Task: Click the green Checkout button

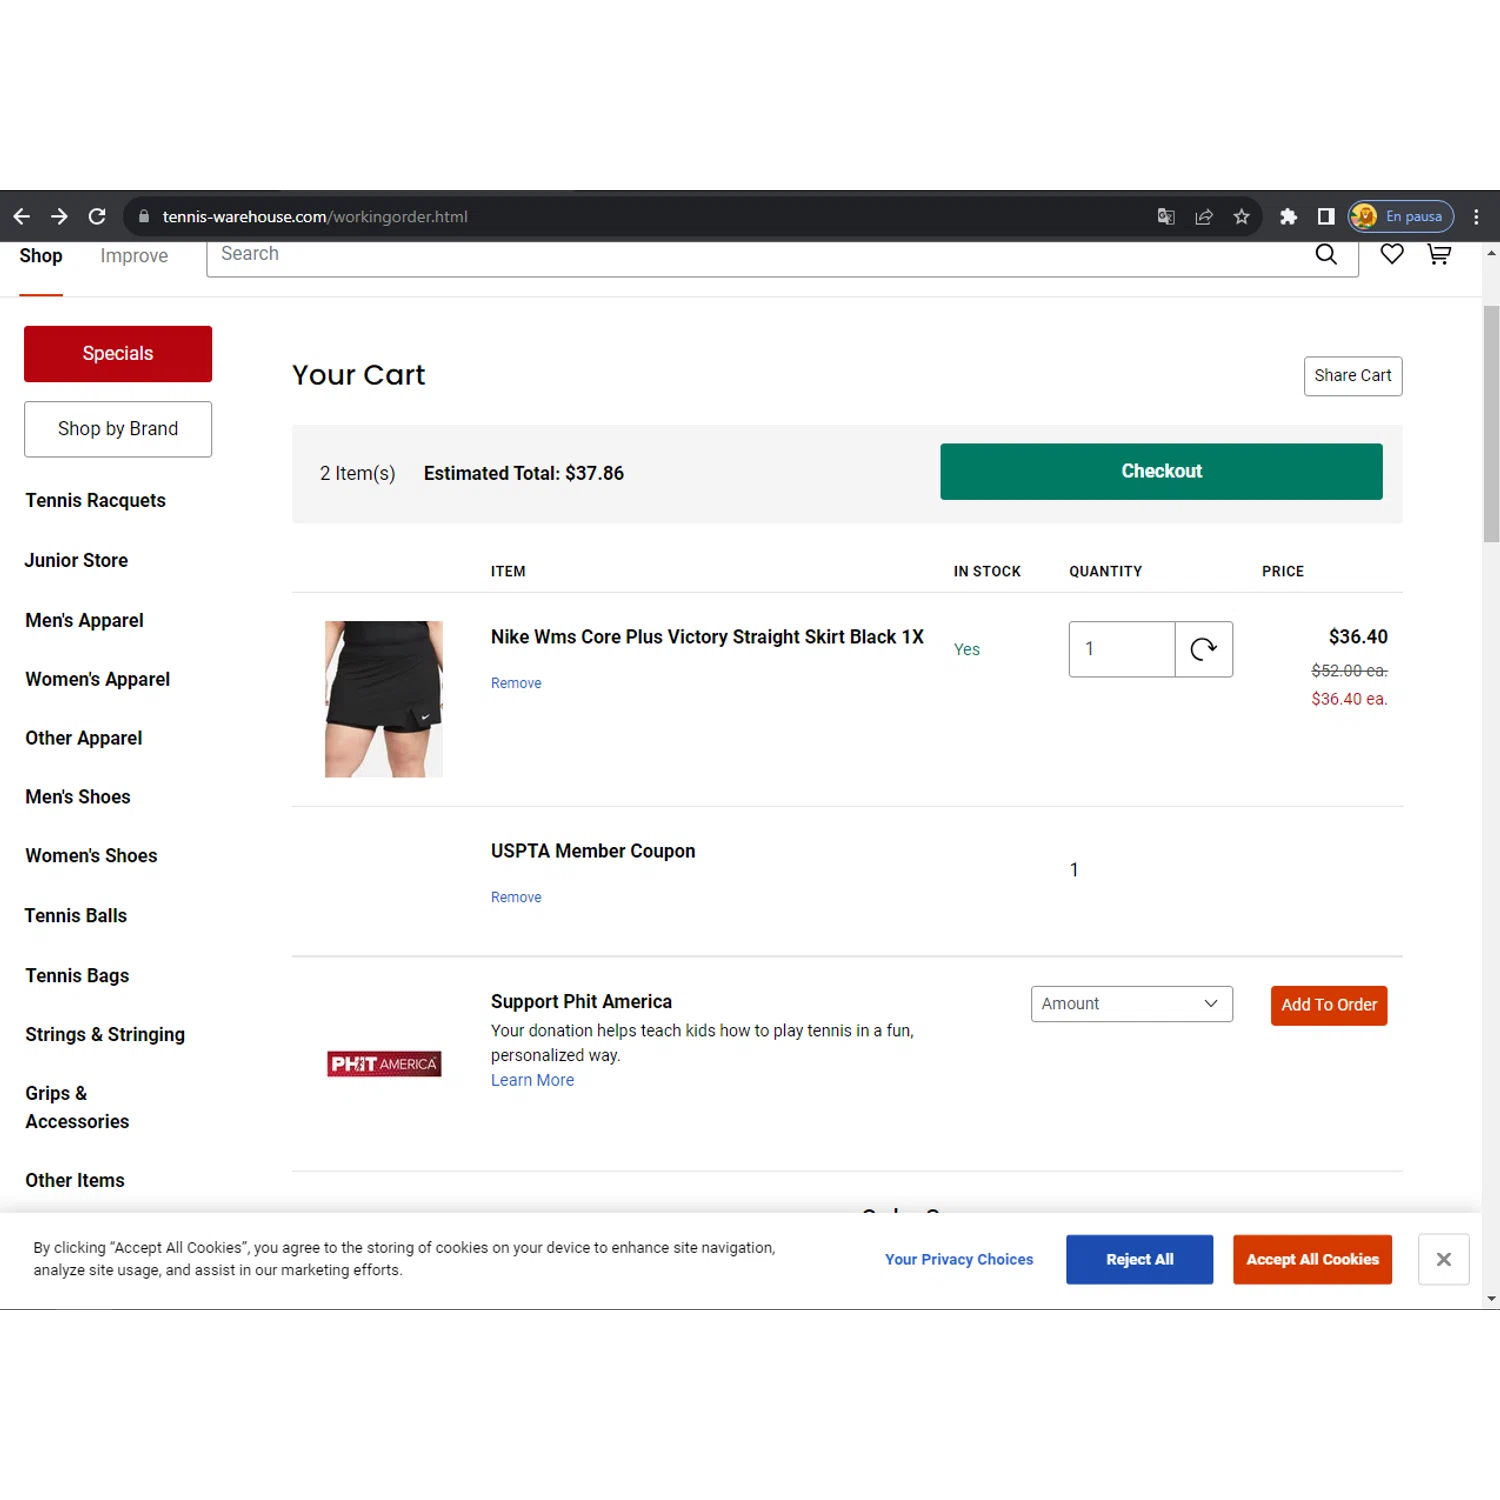Action: point(1161,471)
